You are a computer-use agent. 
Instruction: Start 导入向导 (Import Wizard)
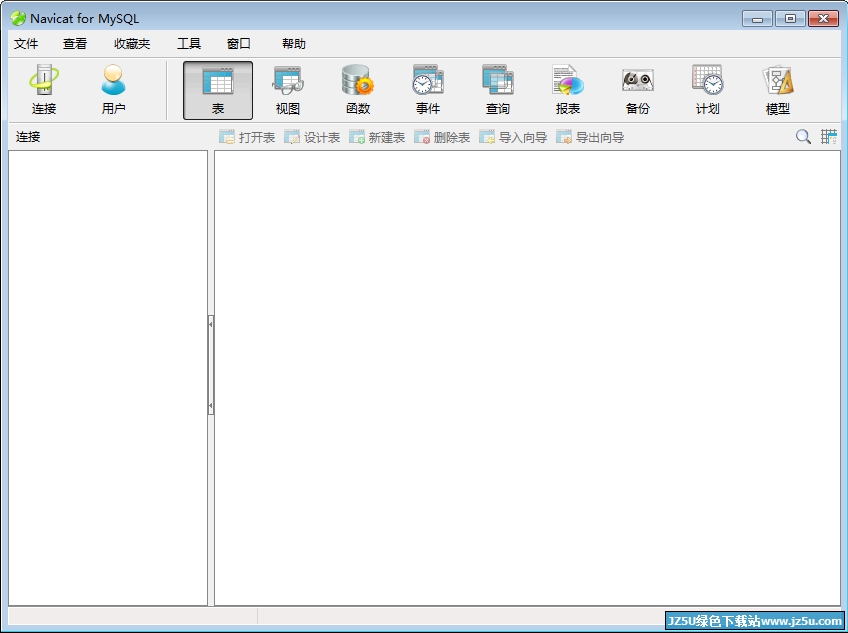click(x=513, y=137)
